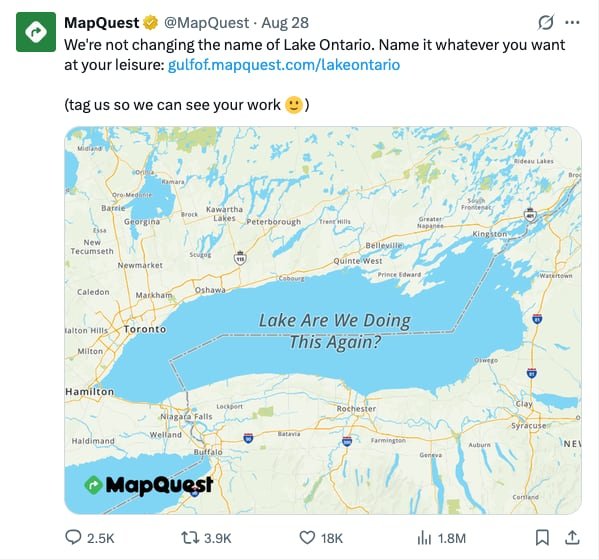Click the 'Lake Are We Doing' label
599x560 pixels.
click(x=335, y=320)
